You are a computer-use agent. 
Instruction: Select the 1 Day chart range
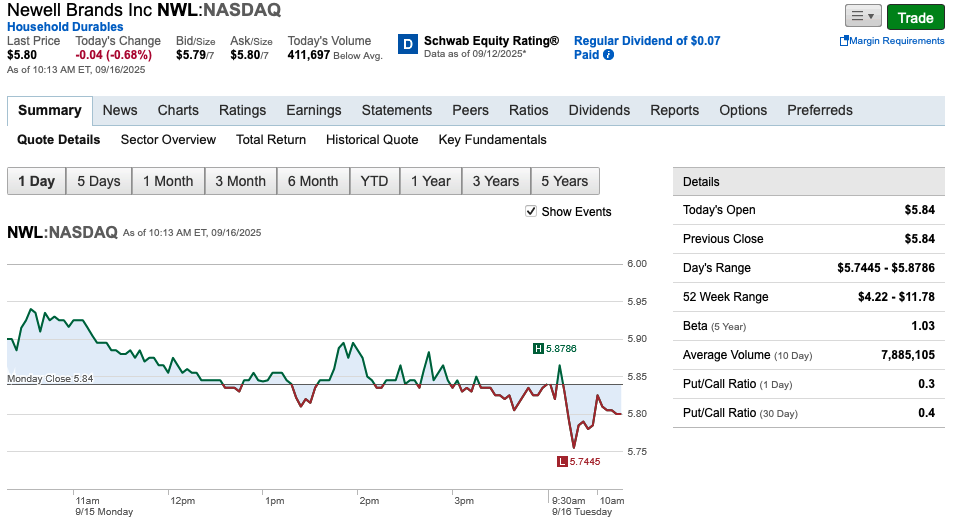[37, 181]
